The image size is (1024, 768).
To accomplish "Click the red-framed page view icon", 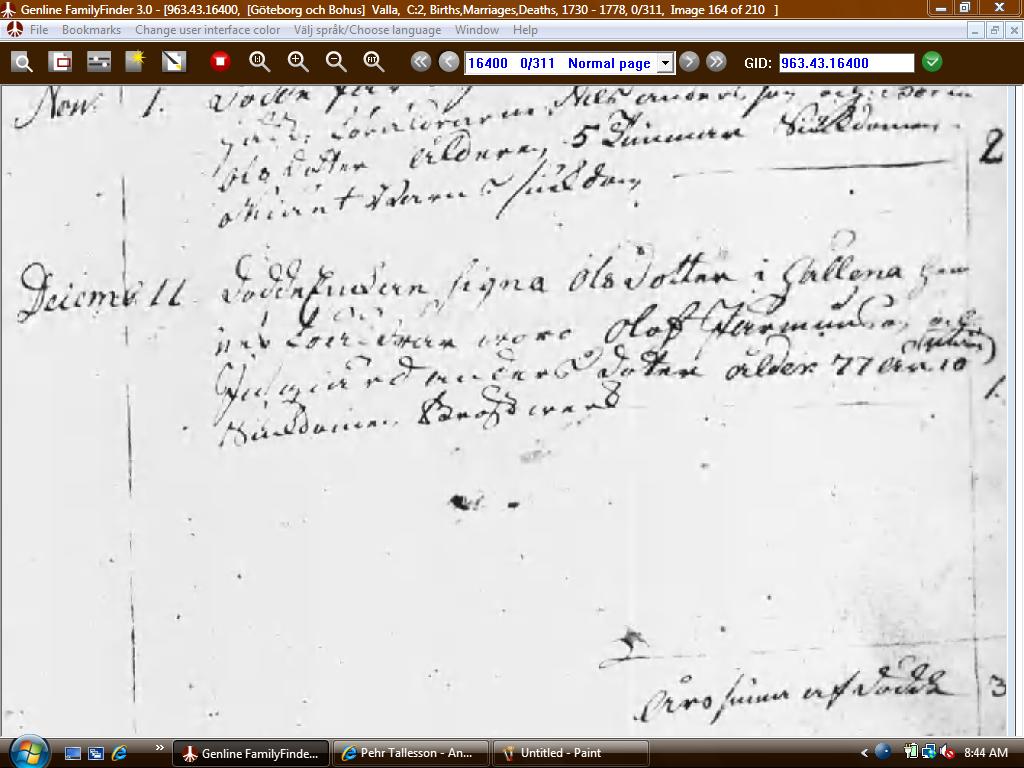I will [60, 63].
